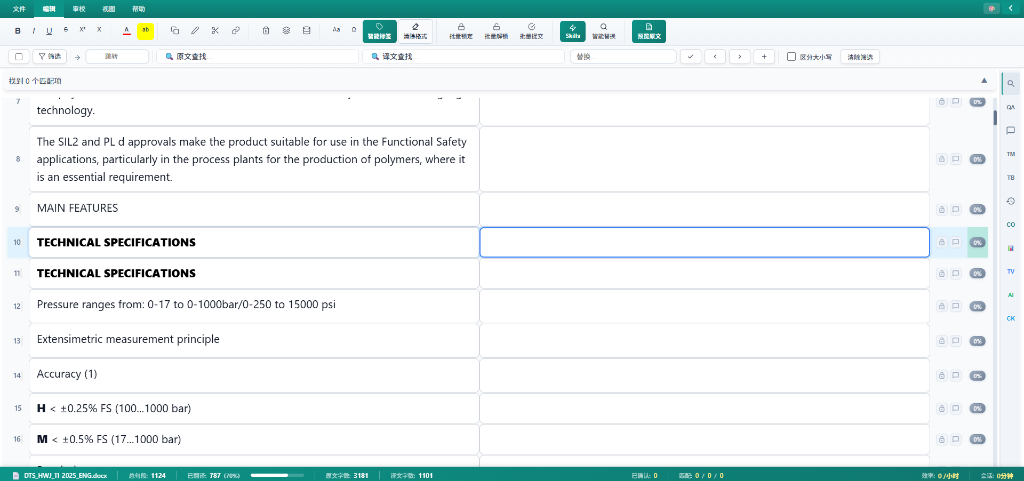
Task: Toggle underline formatting
Action: click(50, 31)
